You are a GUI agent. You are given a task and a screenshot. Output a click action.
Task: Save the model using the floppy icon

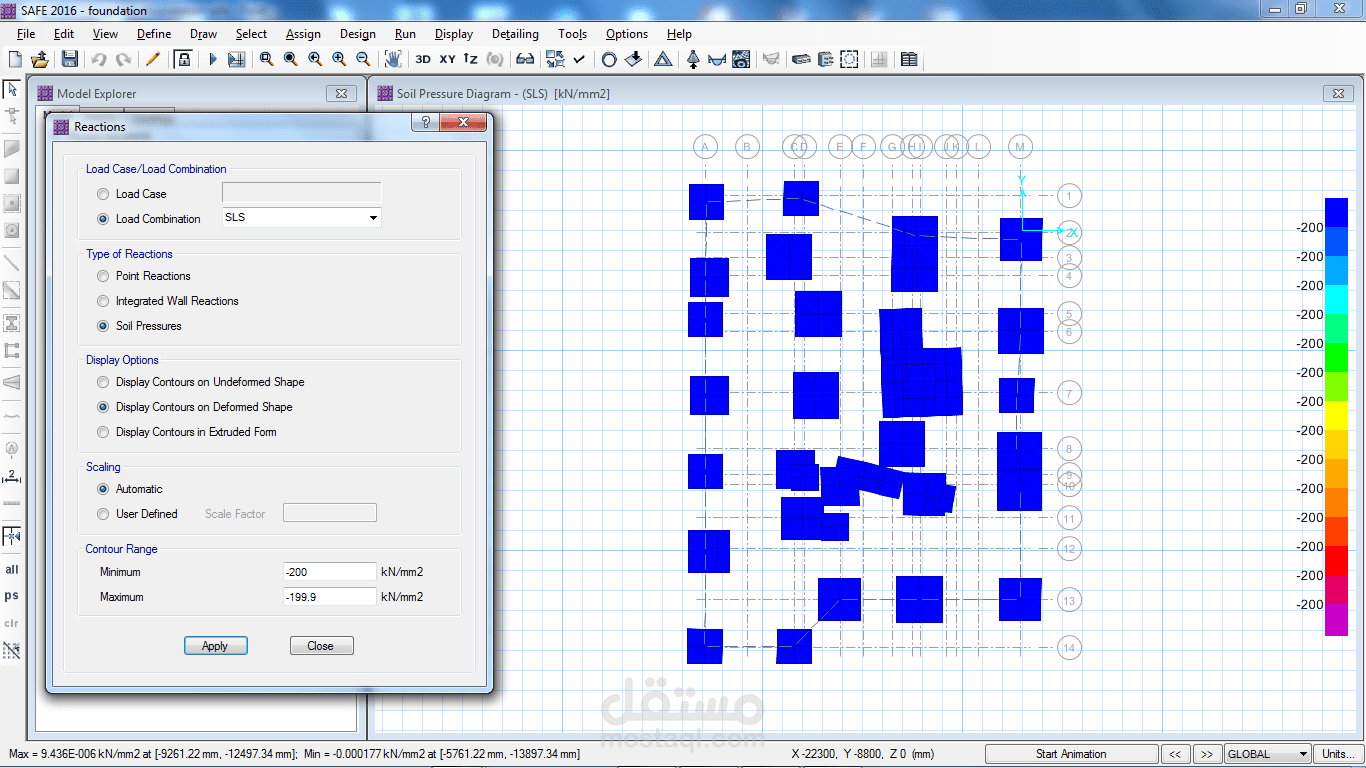(x=69, y=59)
